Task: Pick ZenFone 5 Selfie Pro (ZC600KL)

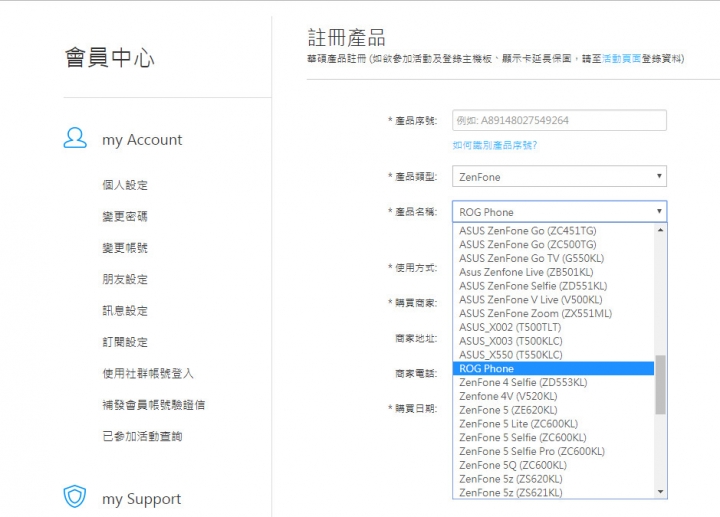Action: (553, 451)
